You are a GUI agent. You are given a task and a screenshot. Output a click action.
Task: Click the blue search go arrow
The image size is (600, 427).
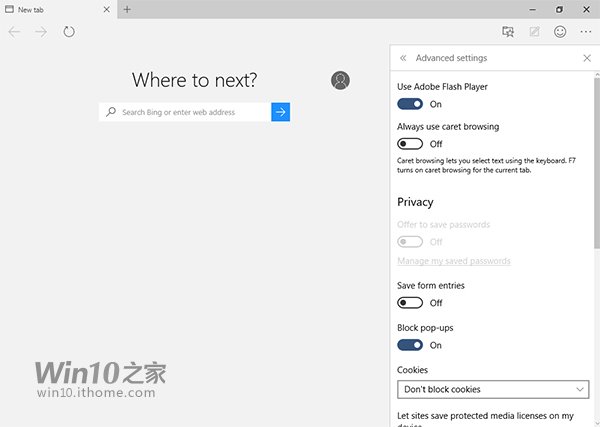click(x=281, y=112)
